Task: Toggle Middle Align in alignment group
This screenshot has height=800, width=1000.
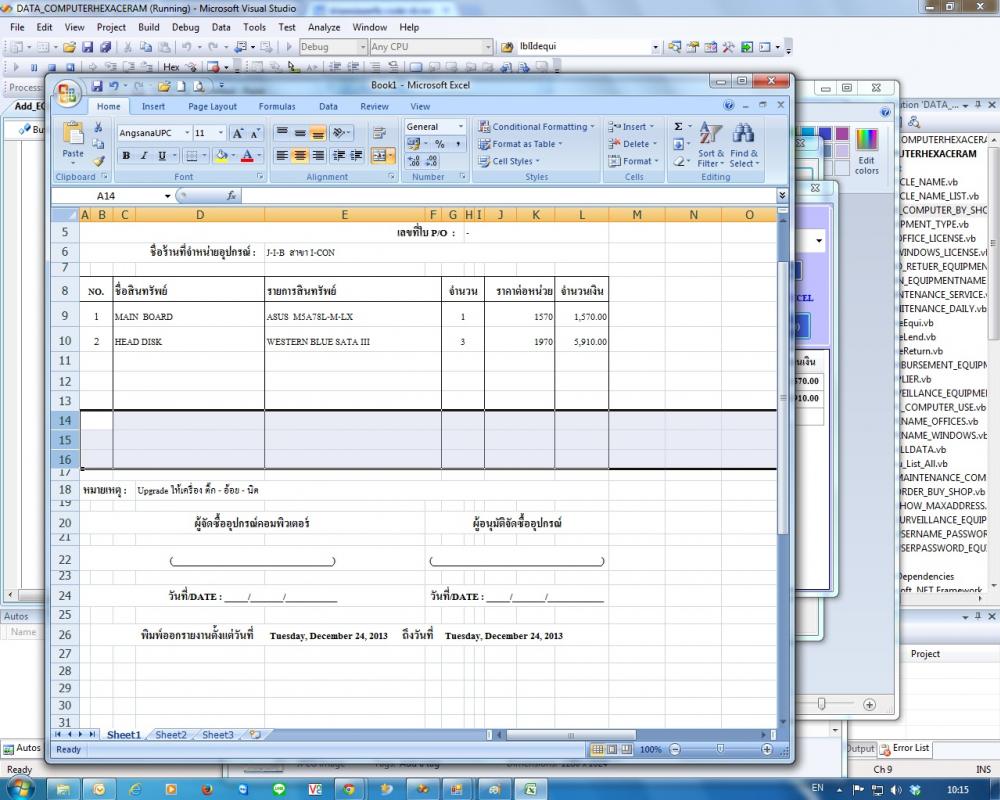Action: pyautogui.click(x=300, y=133)
